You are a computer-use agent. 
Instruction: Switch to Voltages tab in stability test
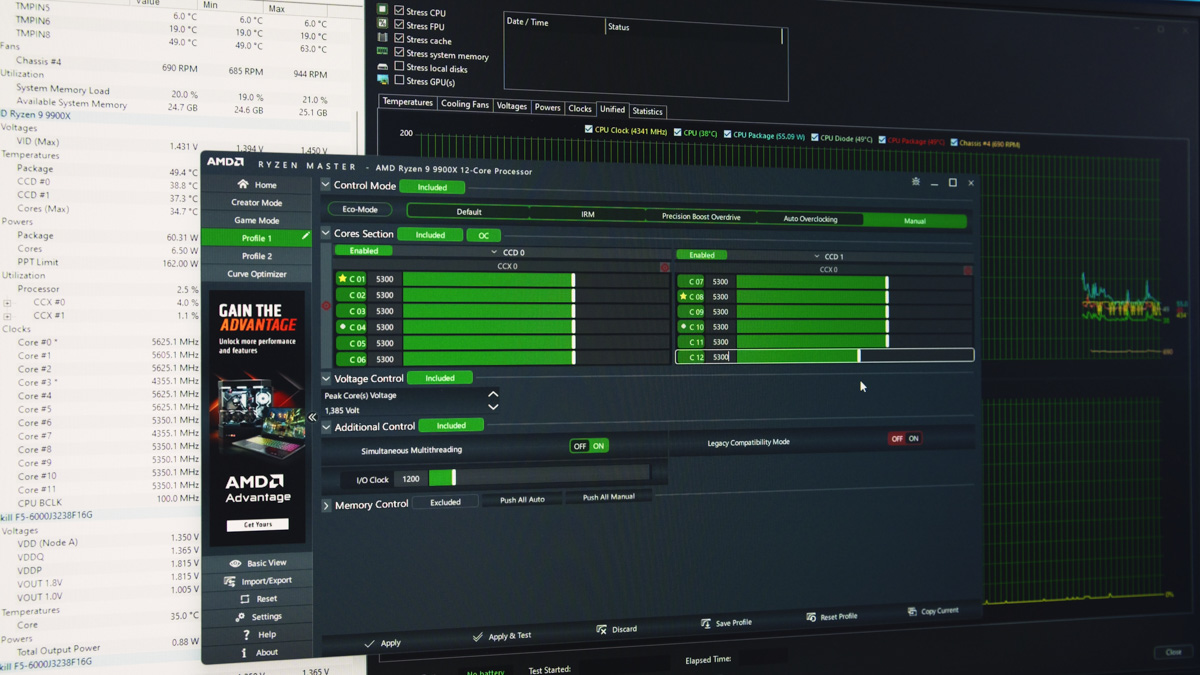pyautogui.click(x=511, y=105)
